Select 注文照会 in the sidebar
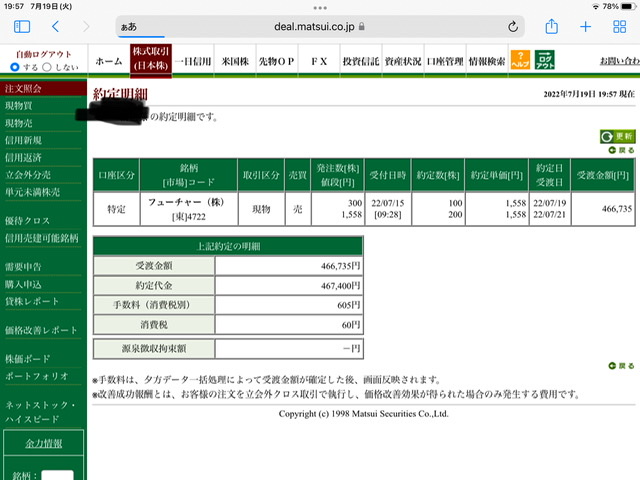This screenshot has height=480, width=640. (43, 89)
